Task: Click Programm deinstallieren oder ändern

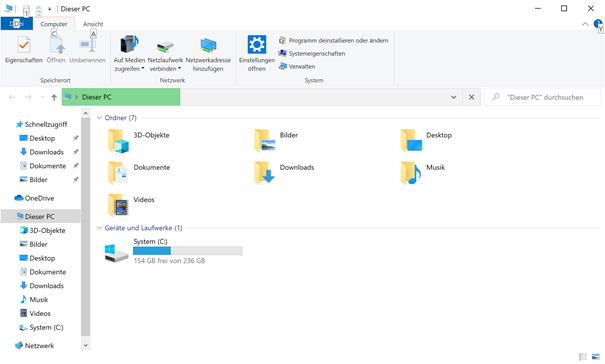Action: click(x=333, y=41)
